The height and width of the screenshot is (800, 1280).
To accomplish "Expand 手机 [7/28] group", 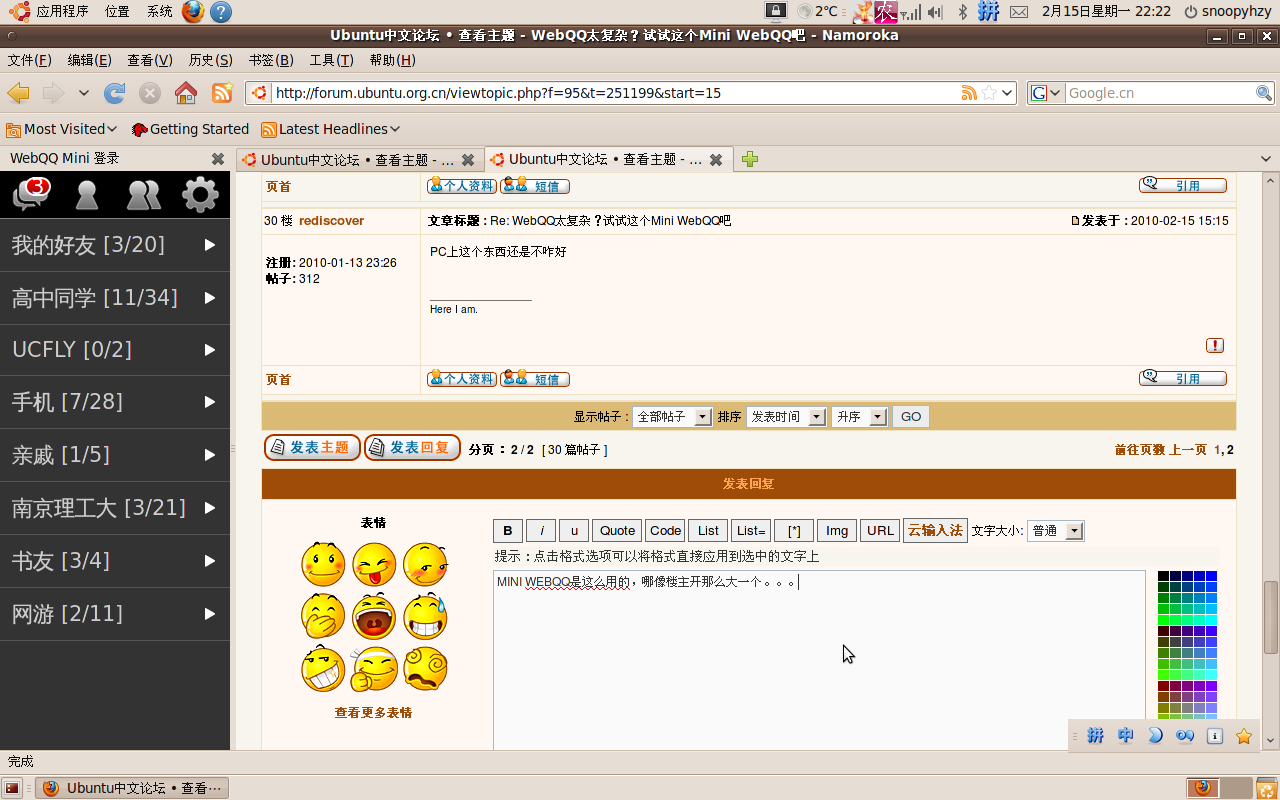I will pos(115,402).
